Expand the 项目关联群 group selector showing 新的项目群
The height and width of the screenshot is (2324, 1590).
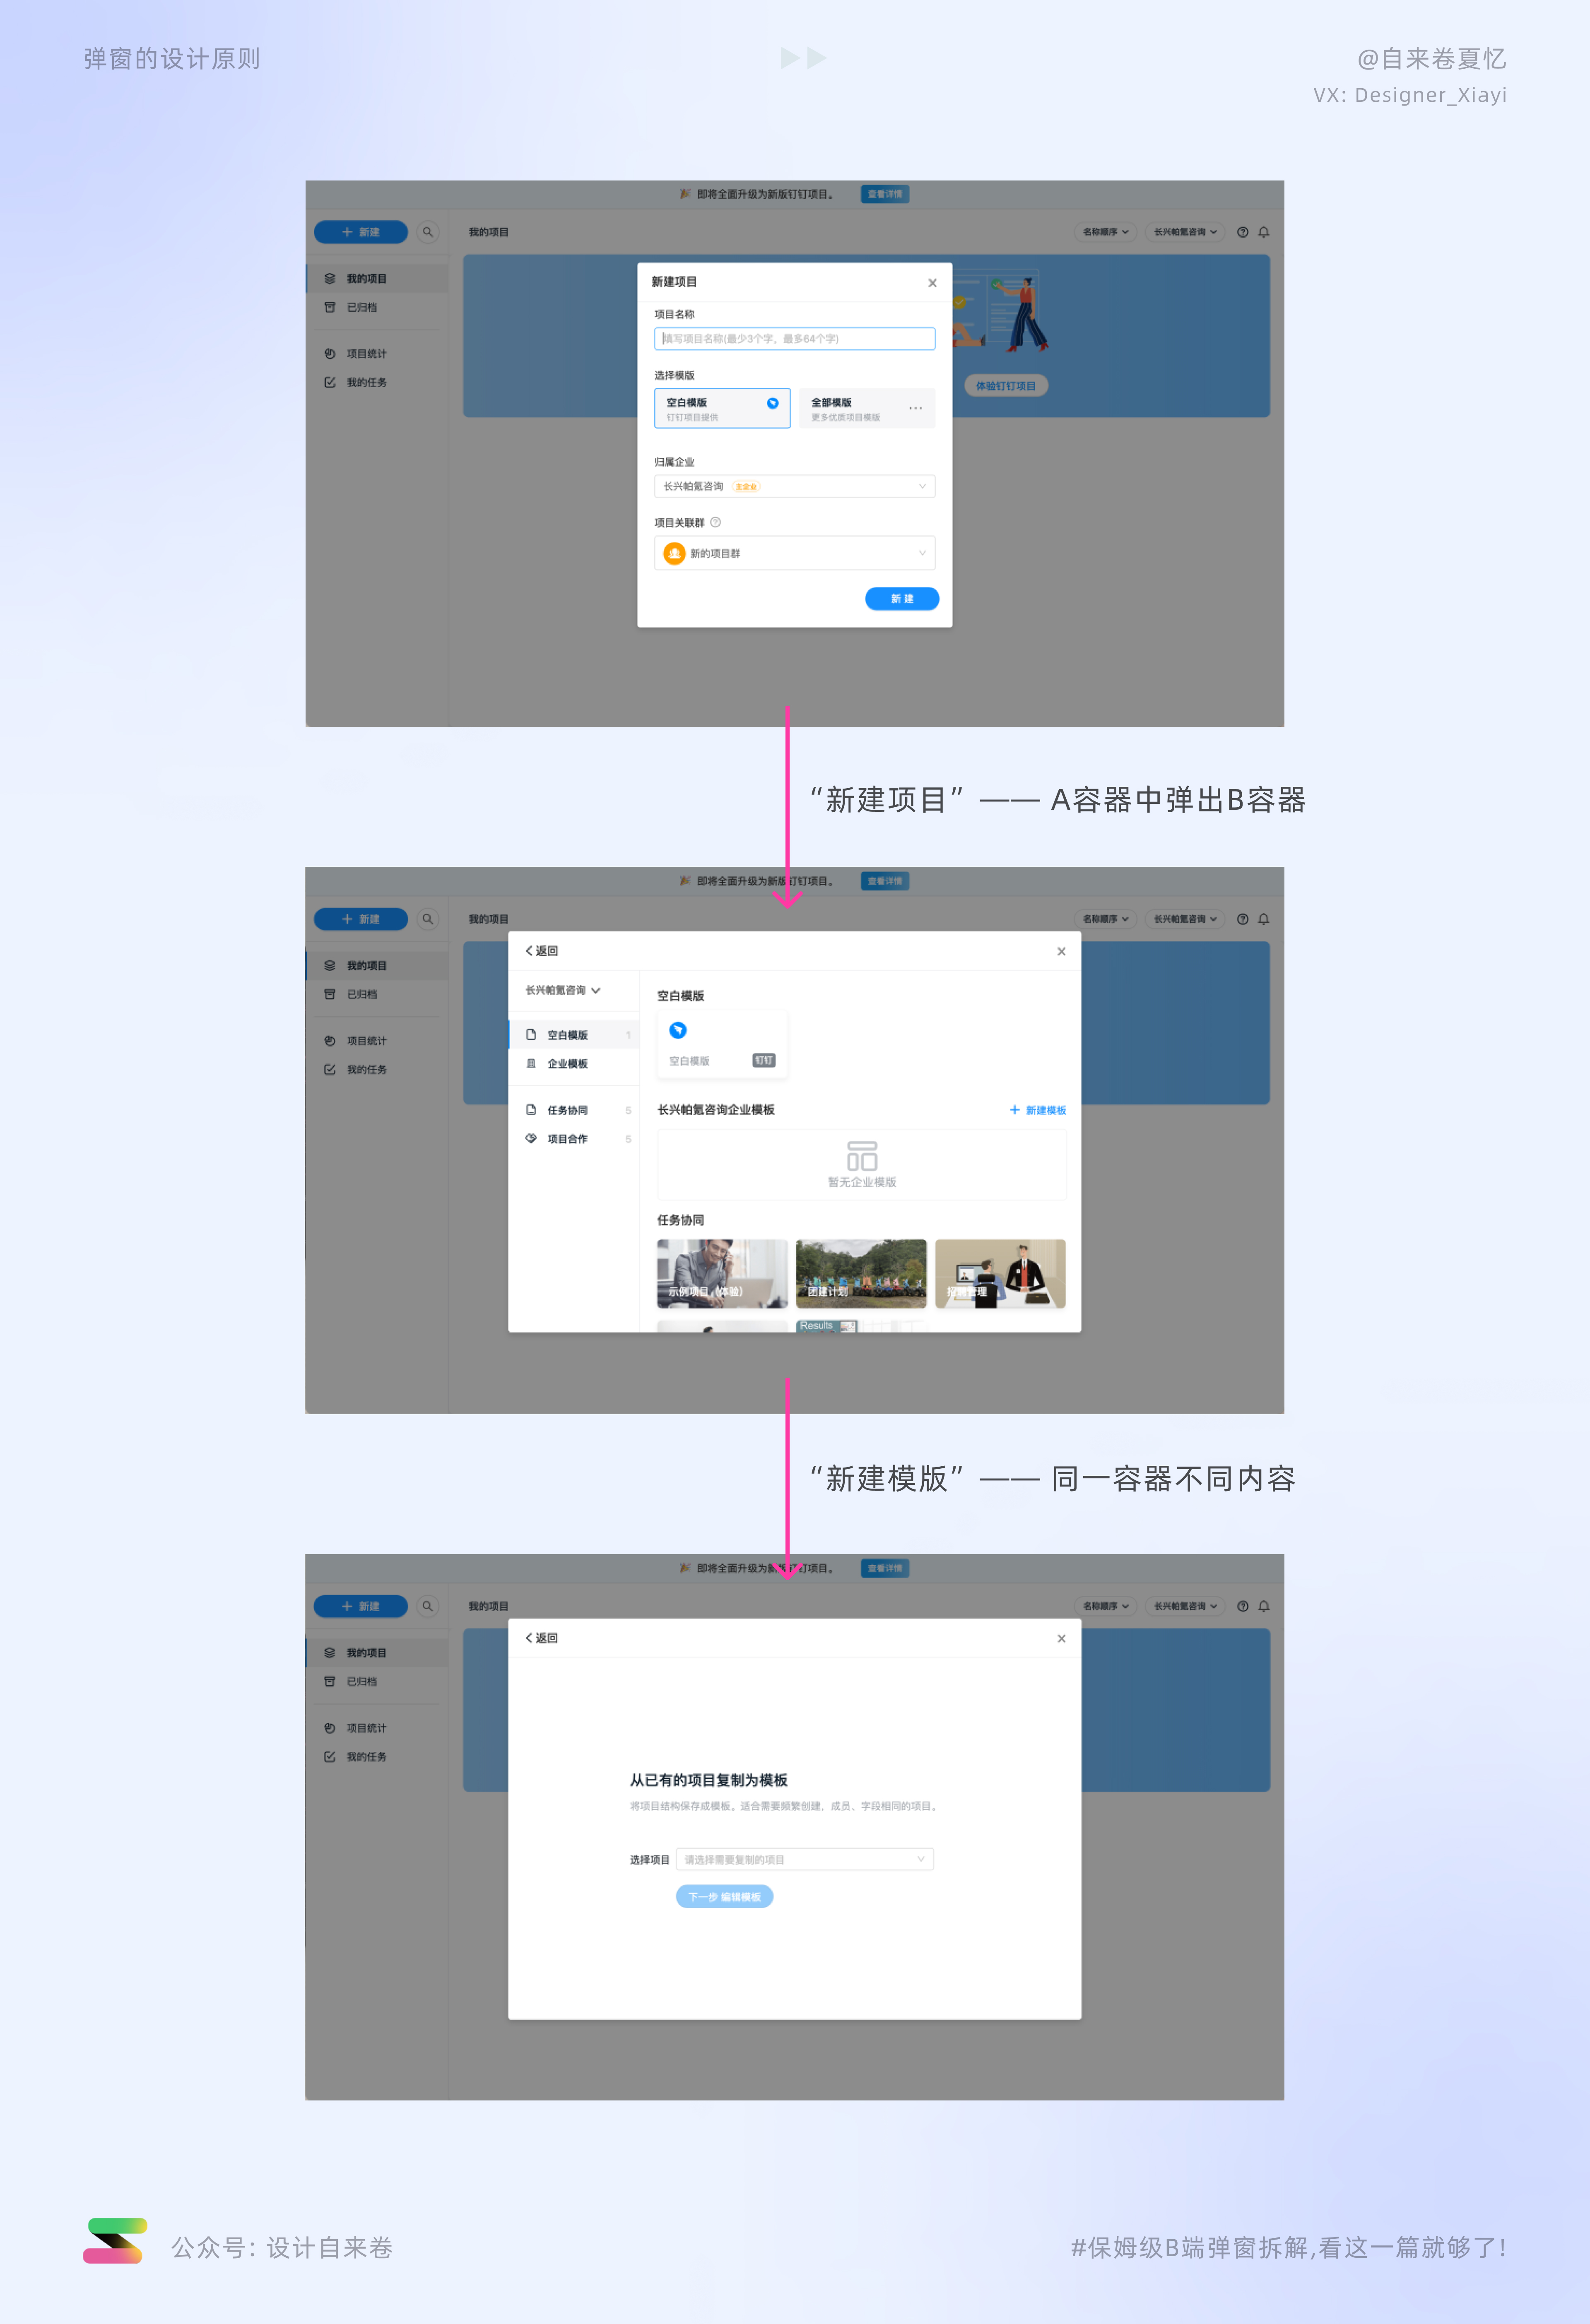point(794,553)
